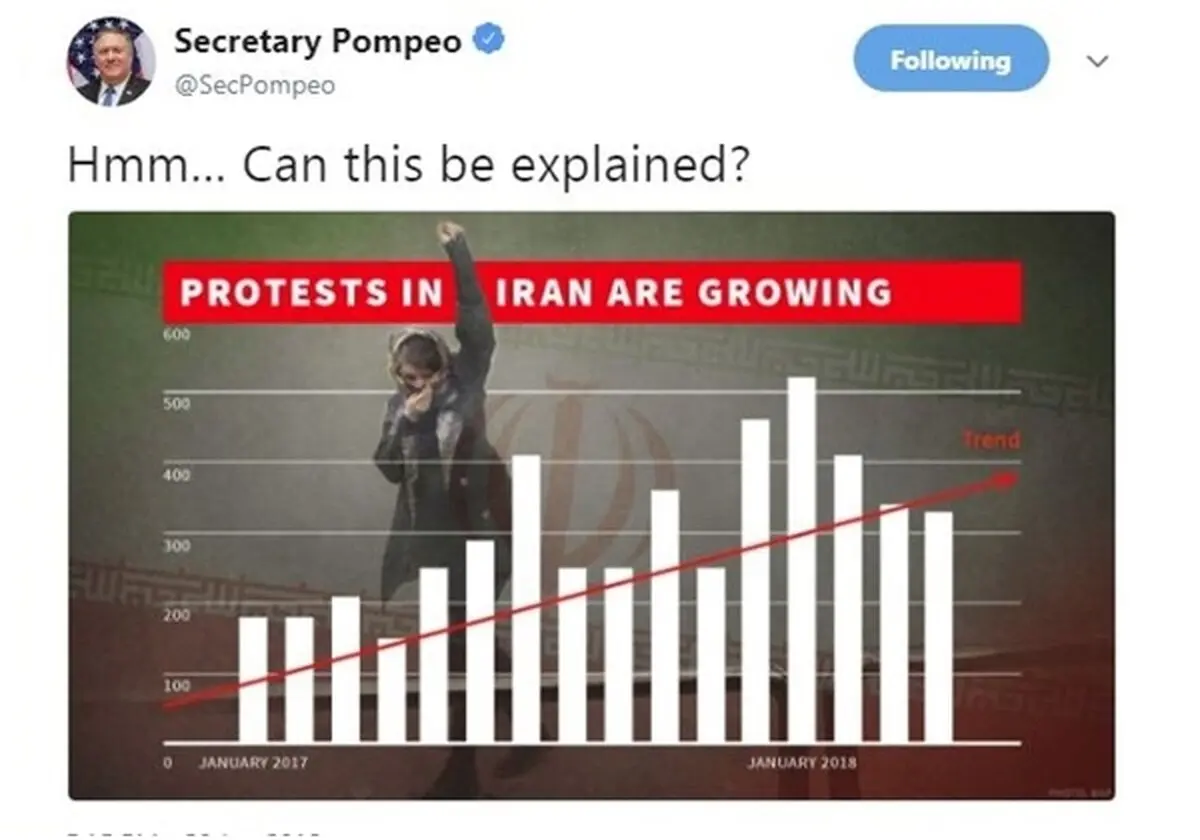The width and height of the screenshot is (1200, 840).
Task: Click the red 'Trend' label
Action: pyautogui.click(x=992, y=439)
